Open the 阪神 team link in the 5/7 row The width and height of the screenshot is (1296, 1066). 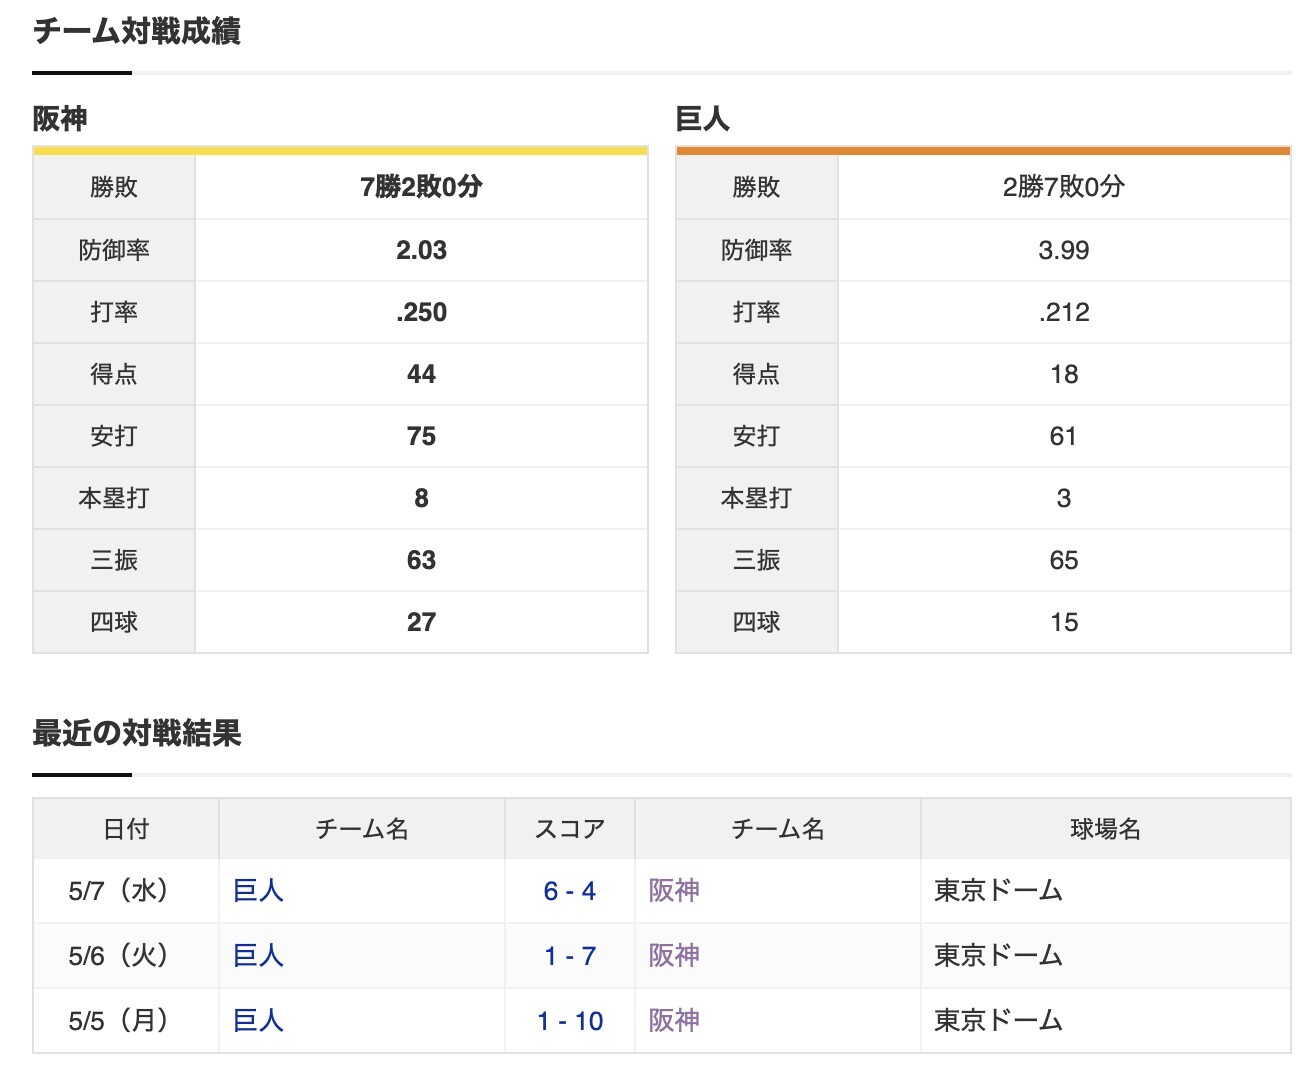(x=675, y=891)
